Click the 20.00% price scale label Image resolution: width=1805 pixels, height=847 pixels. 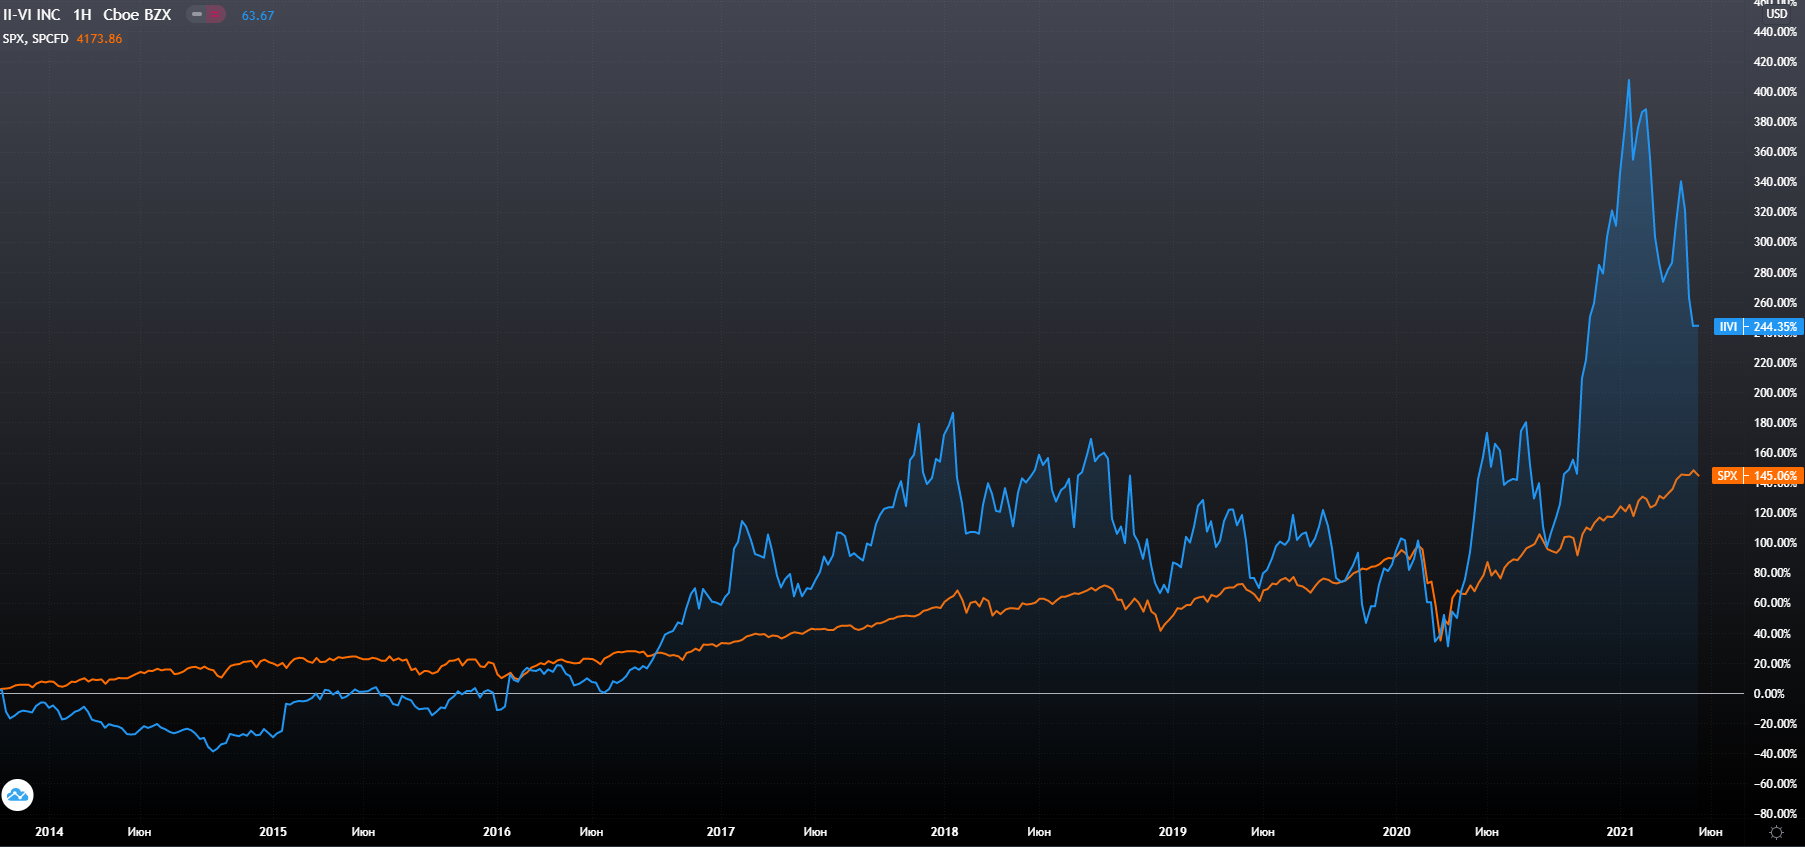point(1772,664)
